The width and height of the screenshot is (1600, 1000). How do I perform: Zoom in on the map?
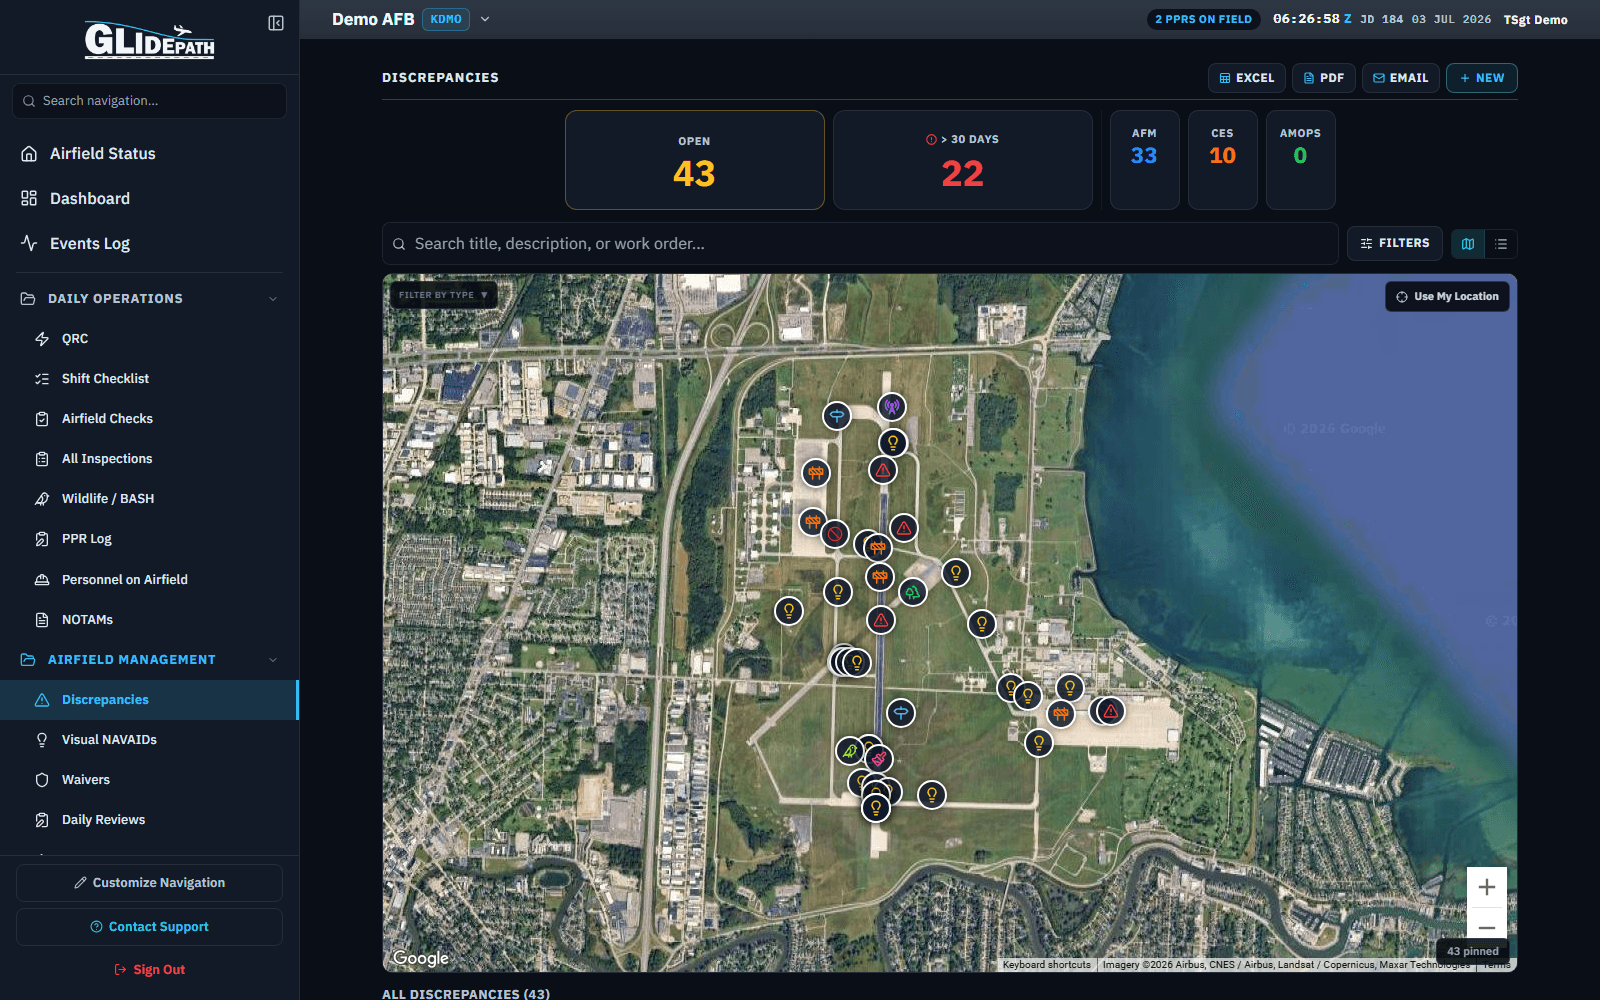(x=1487, y=887)
